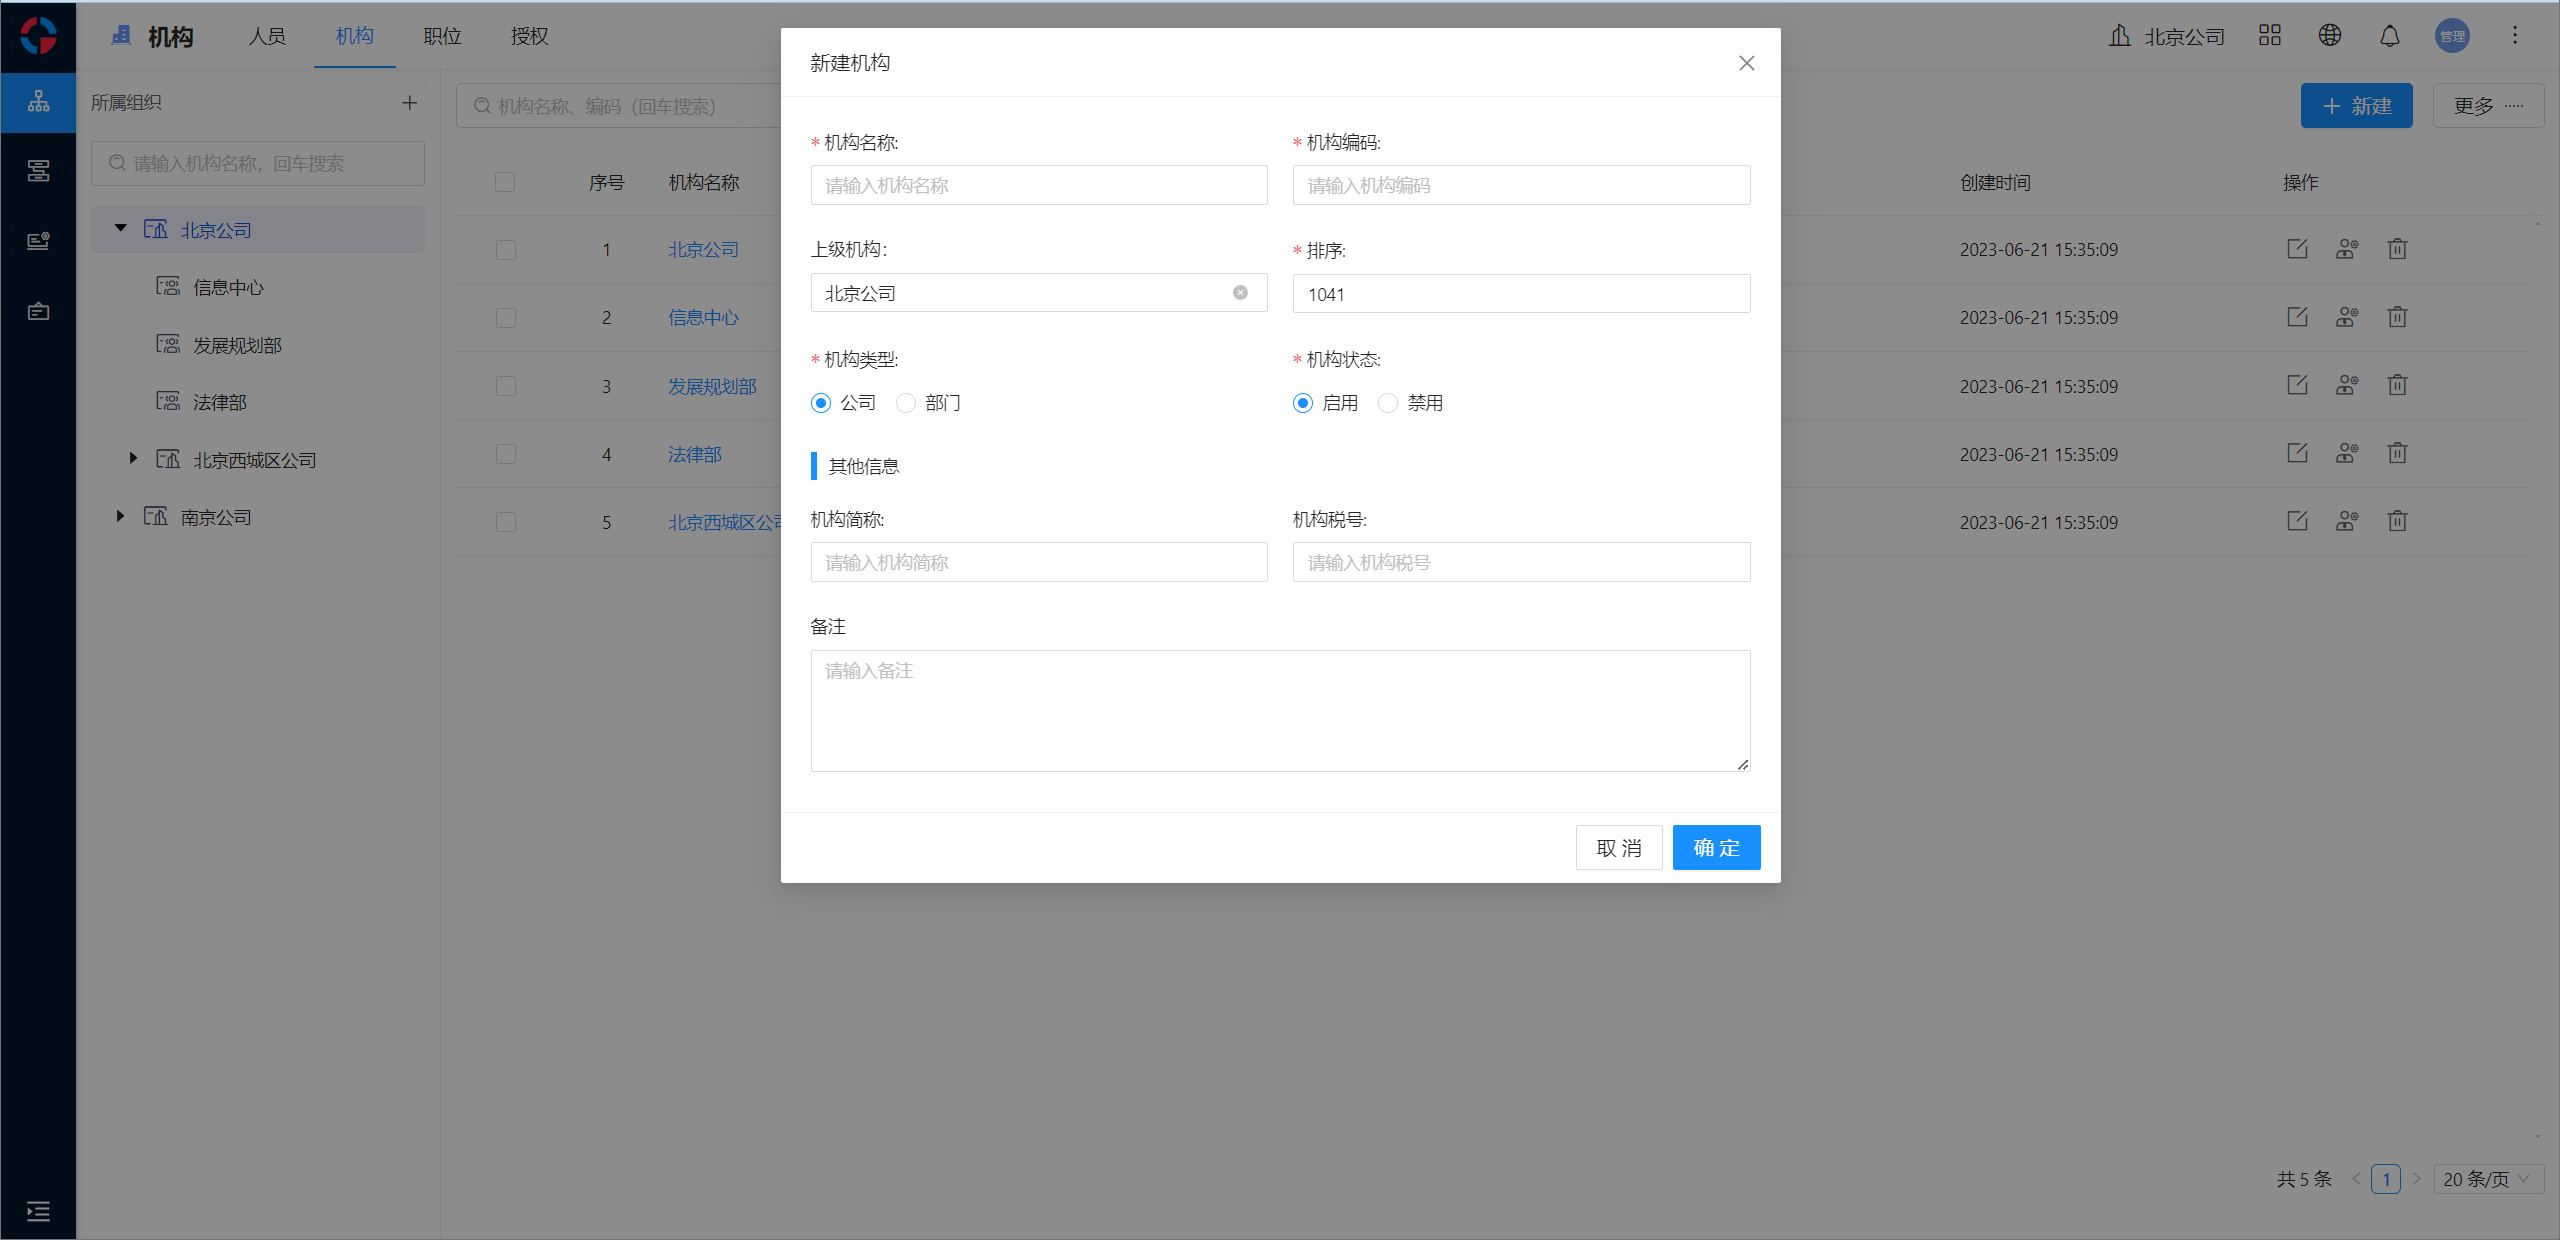Click edit icon for 北京公司 row
The width and height of the screenshot is (2560, 1240).
(2297, 249)
